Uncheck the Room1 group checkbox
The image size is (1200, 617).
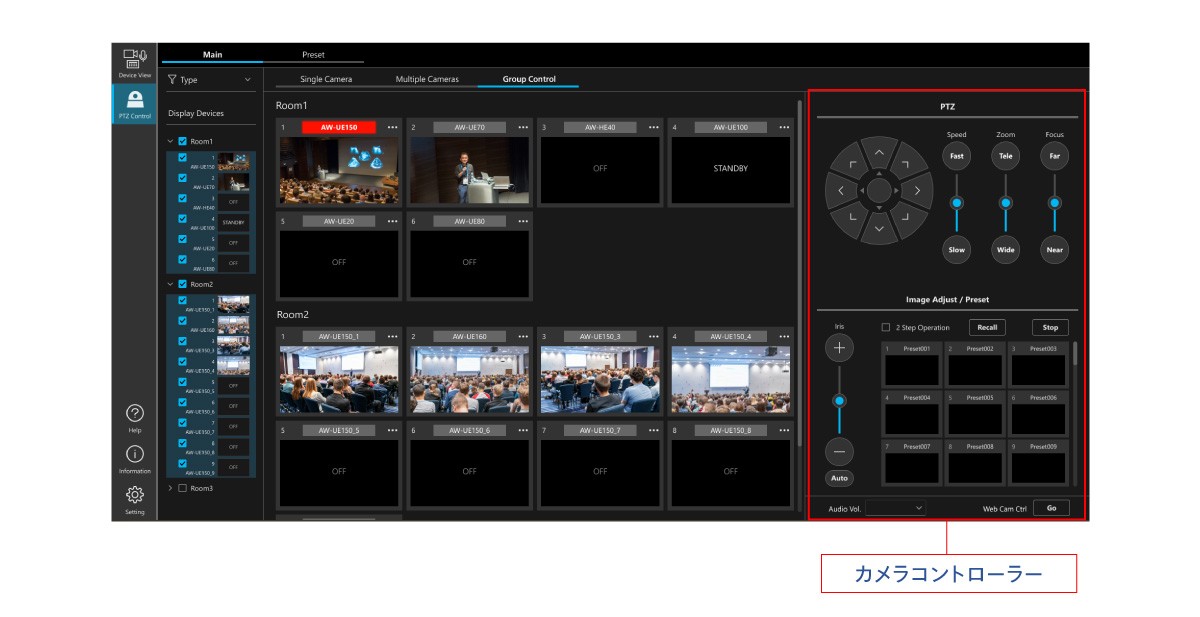point(183,142)
